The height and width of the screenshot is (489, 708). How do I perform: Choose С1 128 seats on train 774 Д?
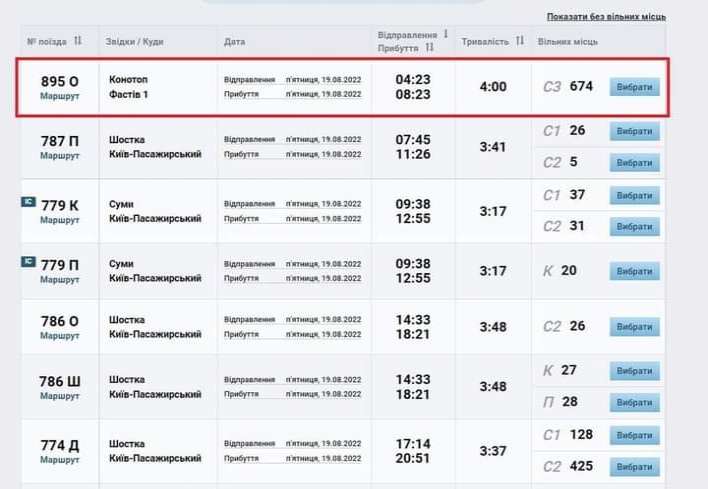[634, 435]
